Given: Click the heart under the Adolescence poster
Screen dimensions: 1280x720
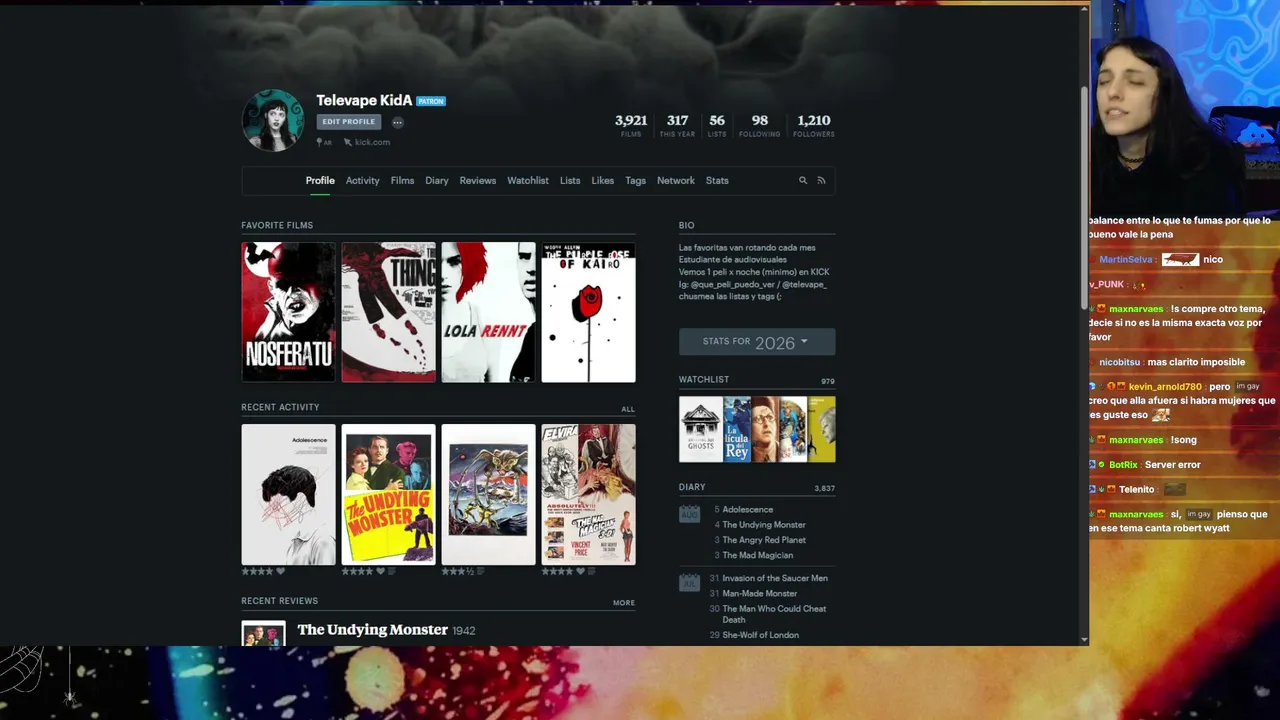Looking at the screenshot, I should [x=281, y=572].
